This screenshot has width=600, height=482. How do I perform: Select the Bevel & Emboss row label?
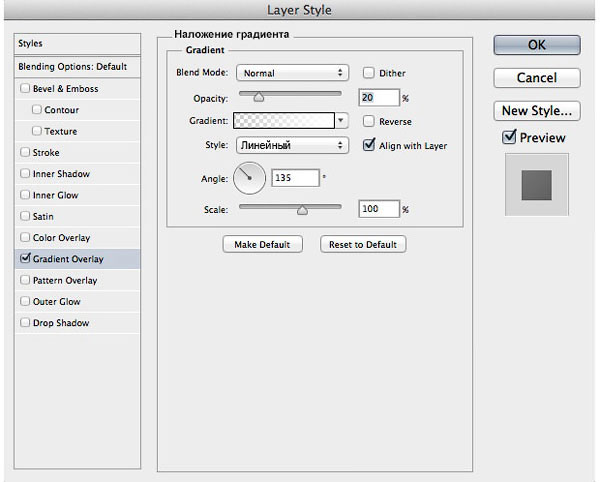click(65, 89)
